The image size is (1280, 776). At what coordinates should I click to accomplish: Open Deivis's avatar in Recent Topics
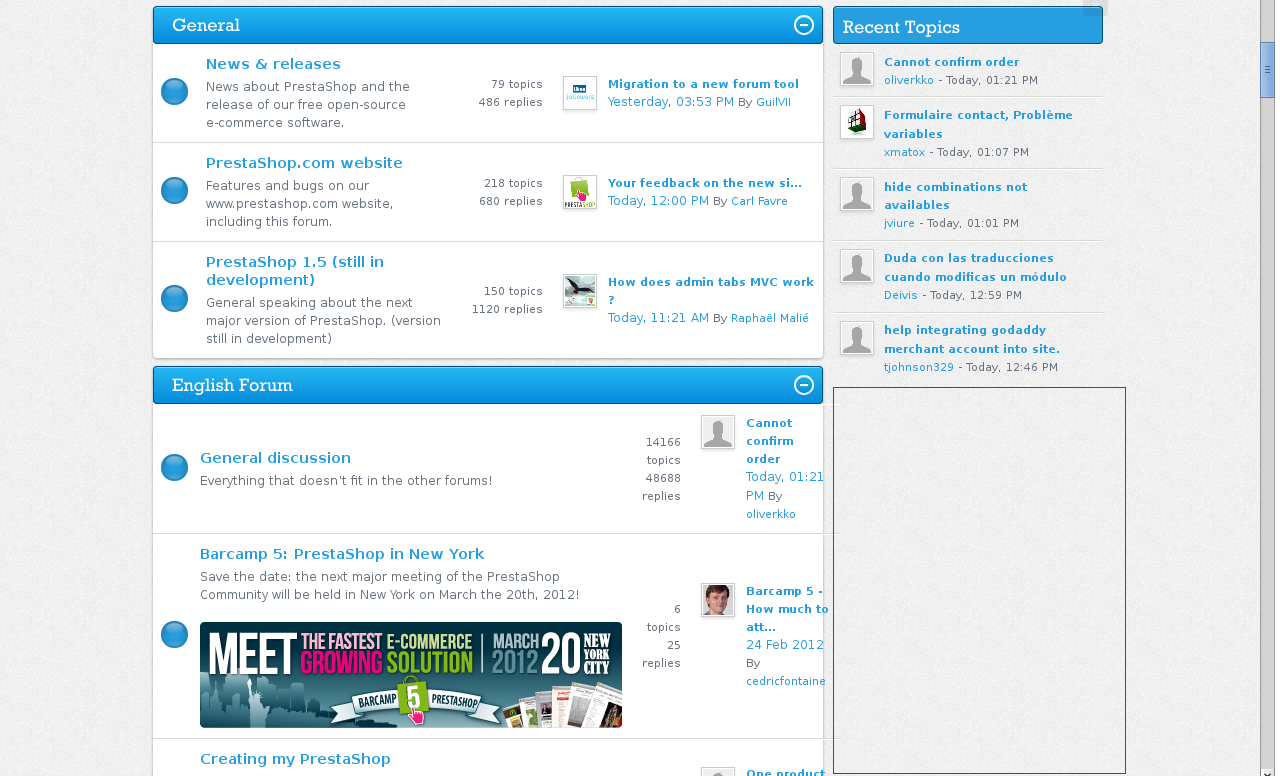pos(857,266)
